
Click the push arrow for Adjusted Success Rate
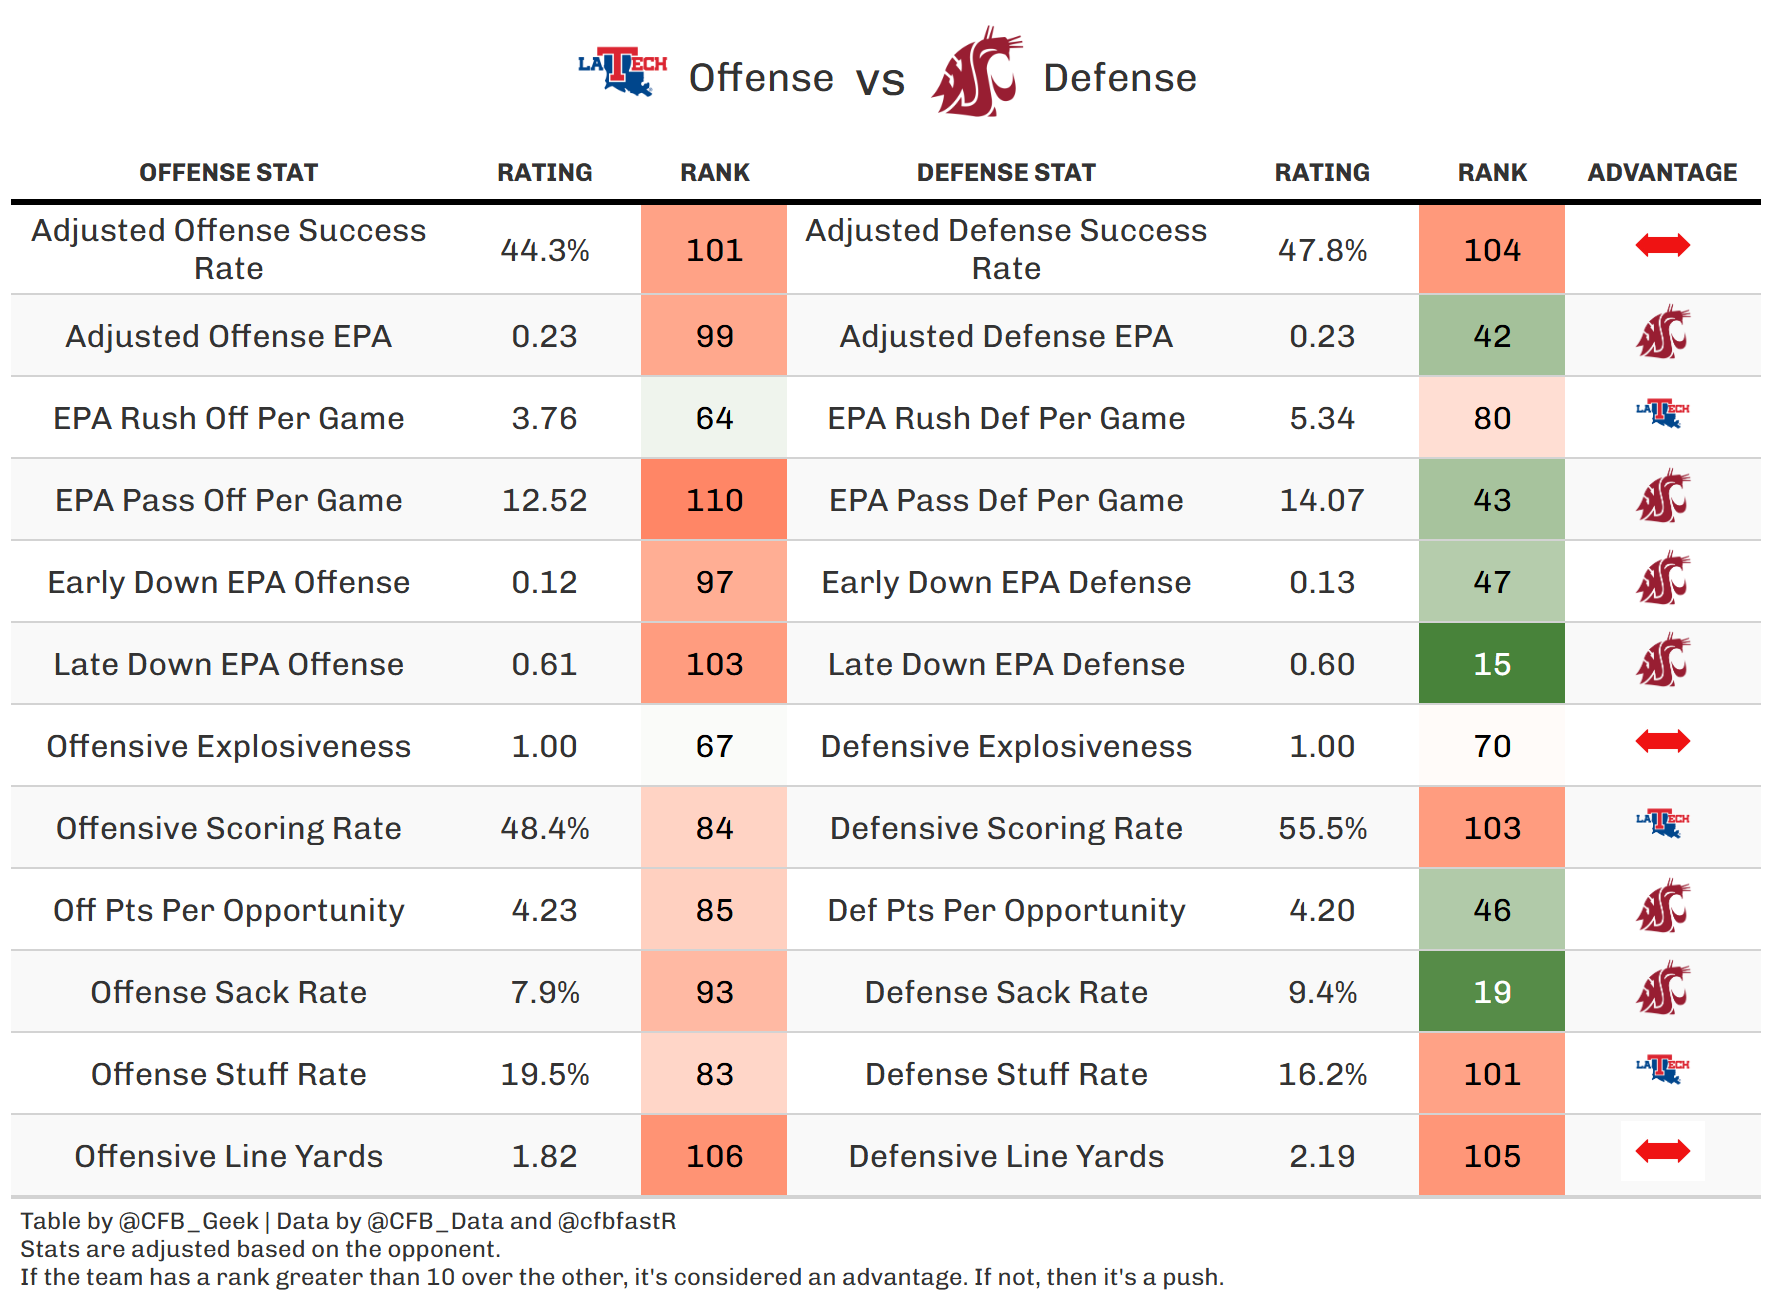[x=1662, y=245]
